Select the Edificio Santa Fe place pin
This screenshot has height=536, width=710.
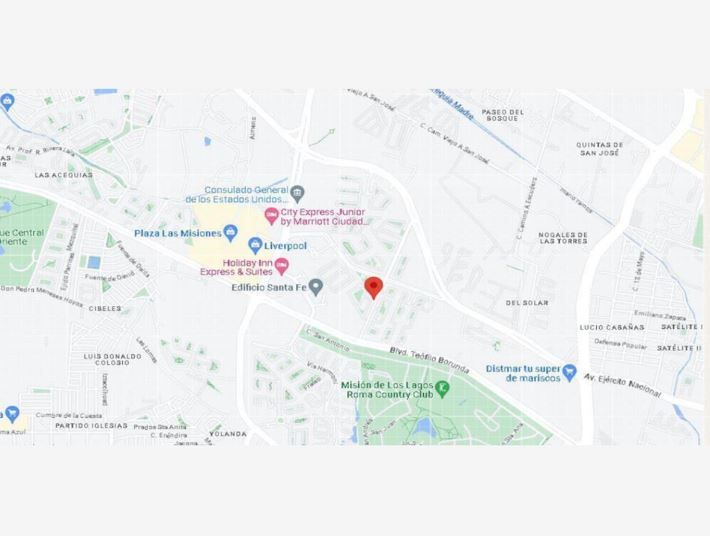coord(316,287)
